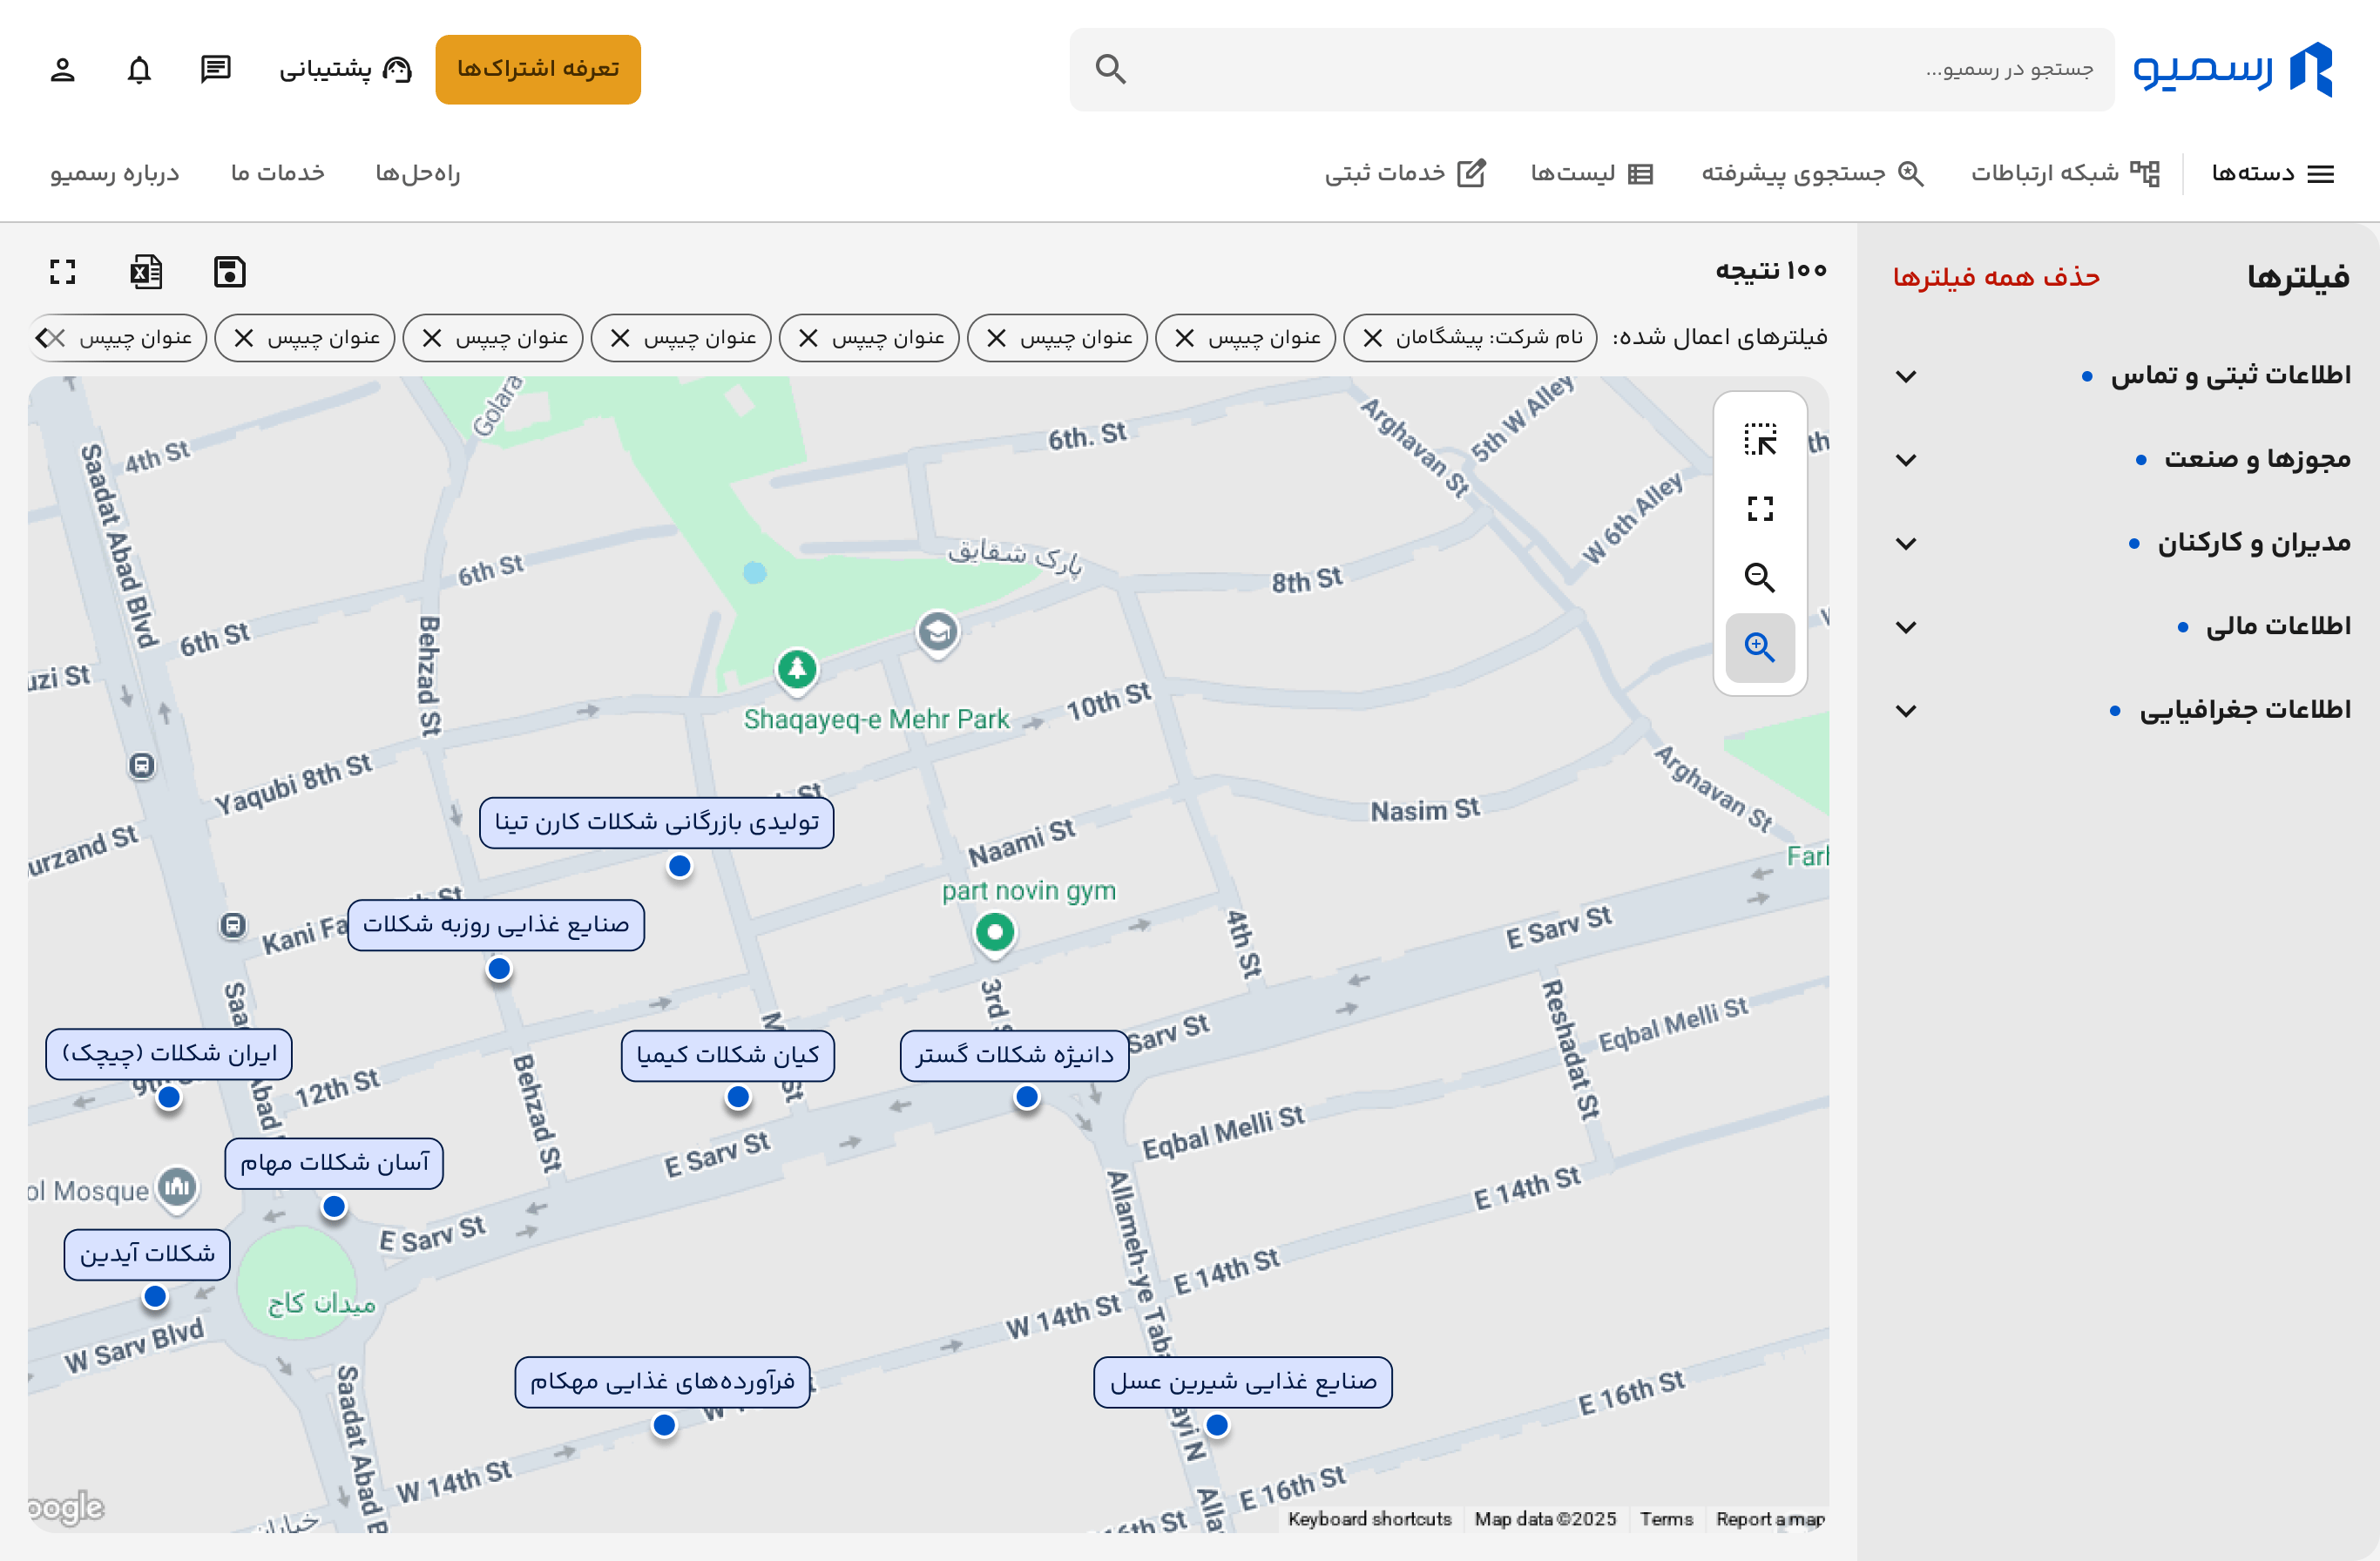Open the user profile icon
The width and height of the screenshot is (2380, 1561).
[x=62, y=69]
